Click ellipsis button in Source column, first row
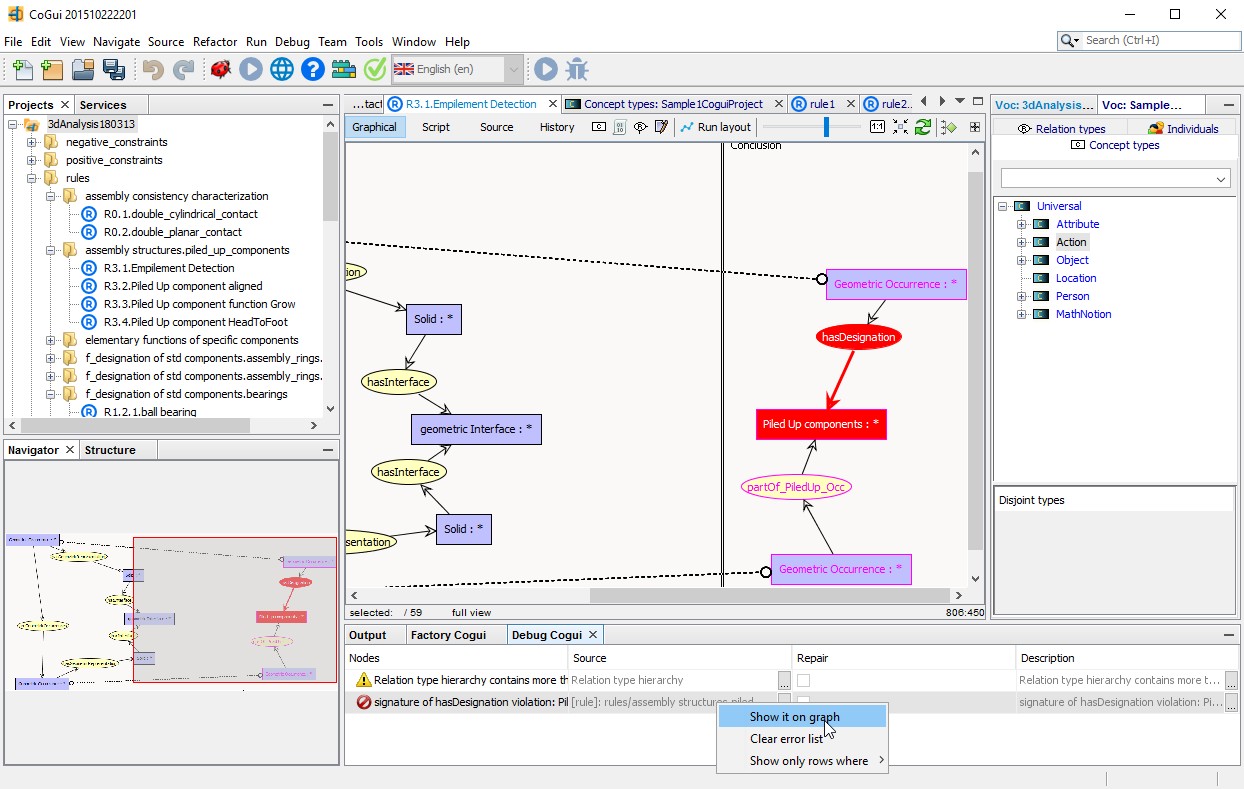 (x=784, y=681)
